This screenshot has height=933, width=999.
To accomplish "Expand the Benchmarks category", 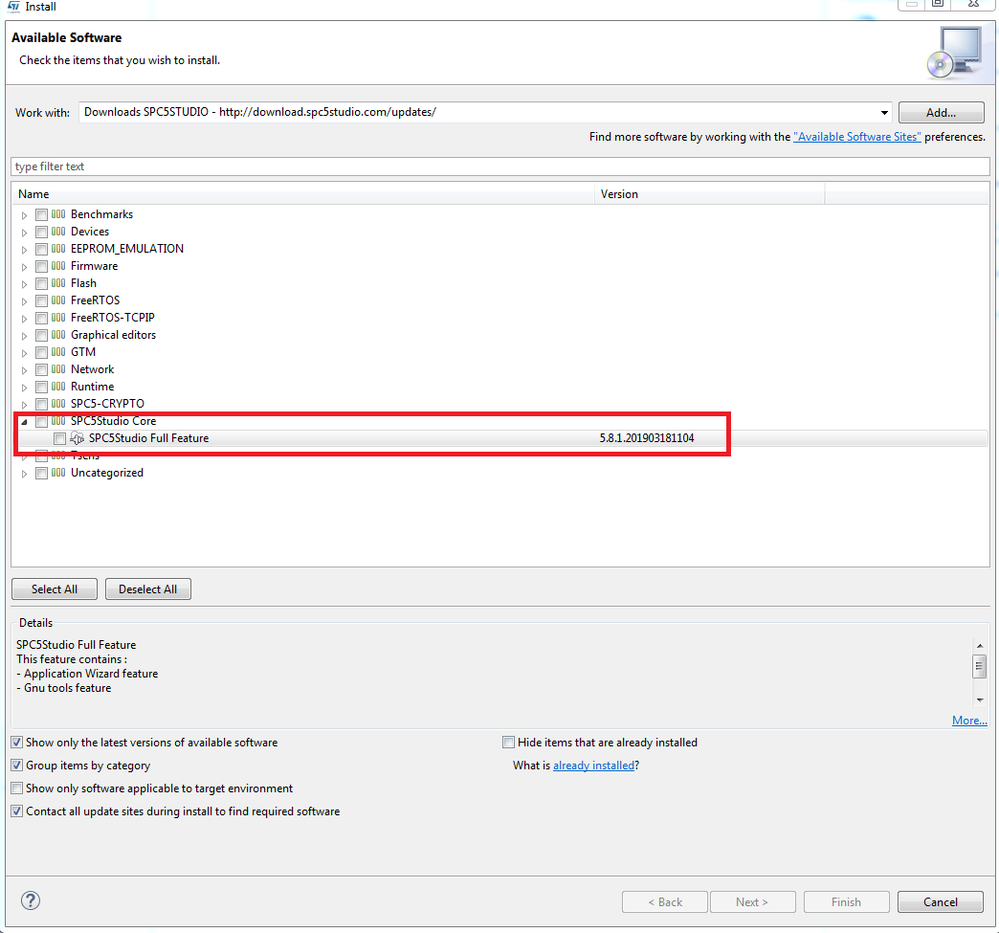I will click(24, 215).
